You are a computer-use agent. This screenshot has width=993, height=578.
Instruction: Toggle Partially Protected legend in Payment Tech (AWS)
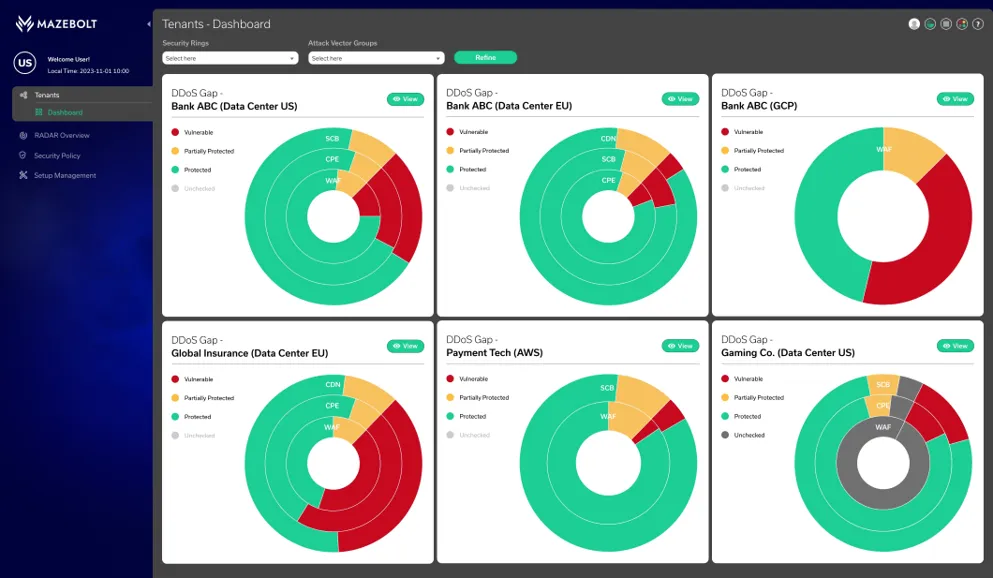point(478,398)
